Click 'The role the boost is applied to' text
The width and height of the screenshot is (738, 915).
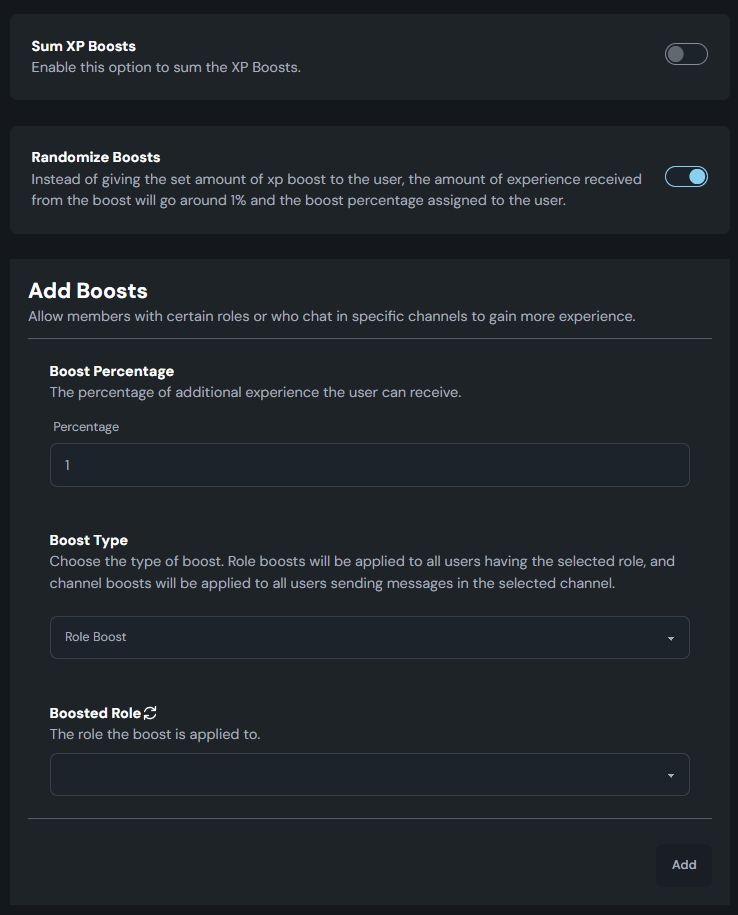[x=155, y=734]
